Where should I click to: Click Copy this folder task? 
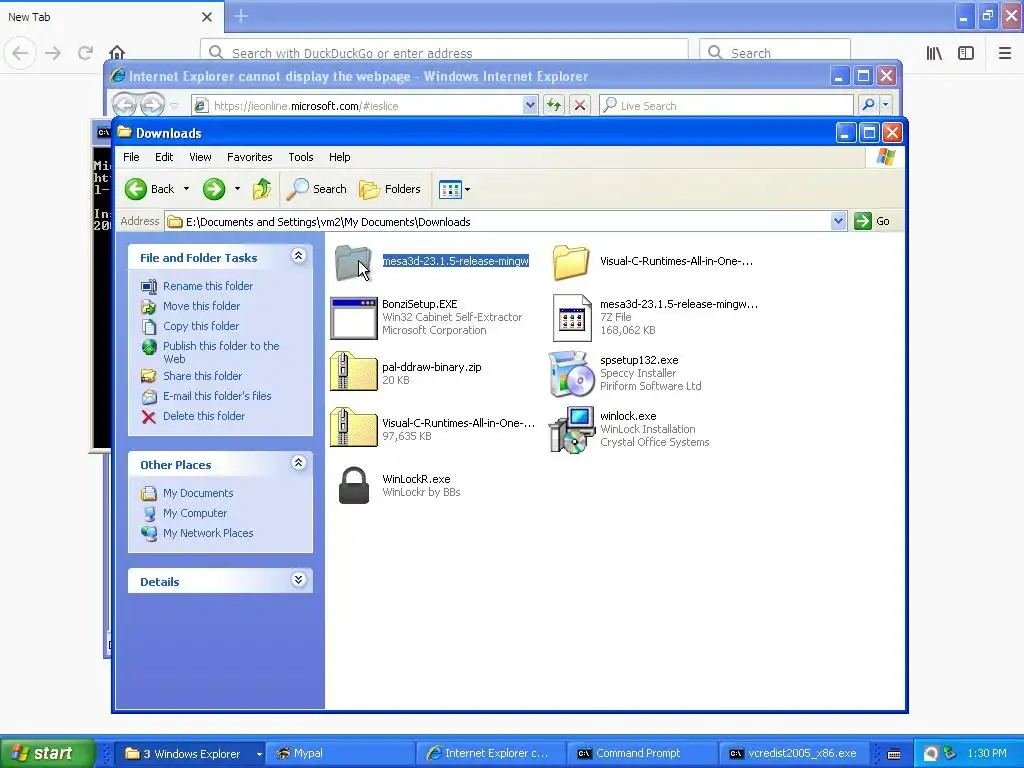tap(200, 326)
